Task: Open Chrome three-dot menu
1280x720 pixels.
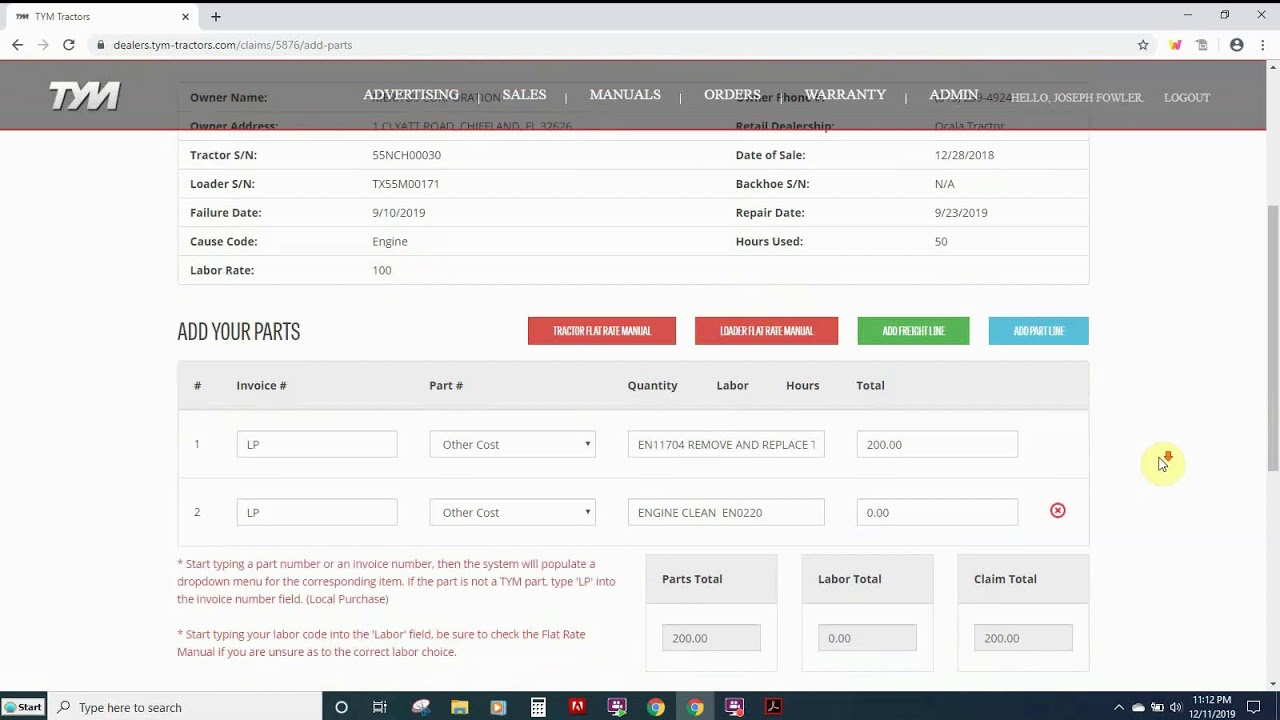Action: point(1263,45)
